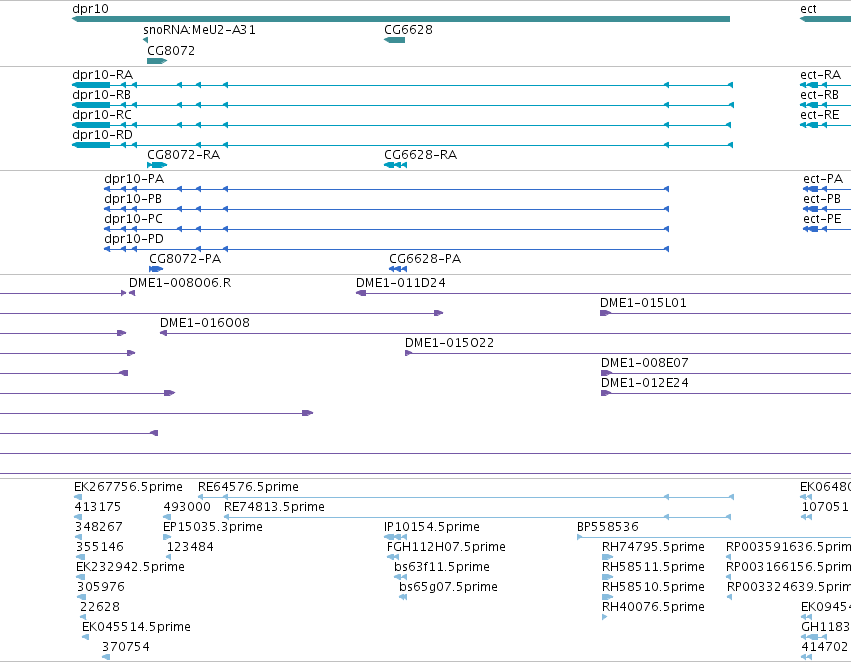Select EST bs65g07.5prime
851x662 pixels.
pos(403,598)
